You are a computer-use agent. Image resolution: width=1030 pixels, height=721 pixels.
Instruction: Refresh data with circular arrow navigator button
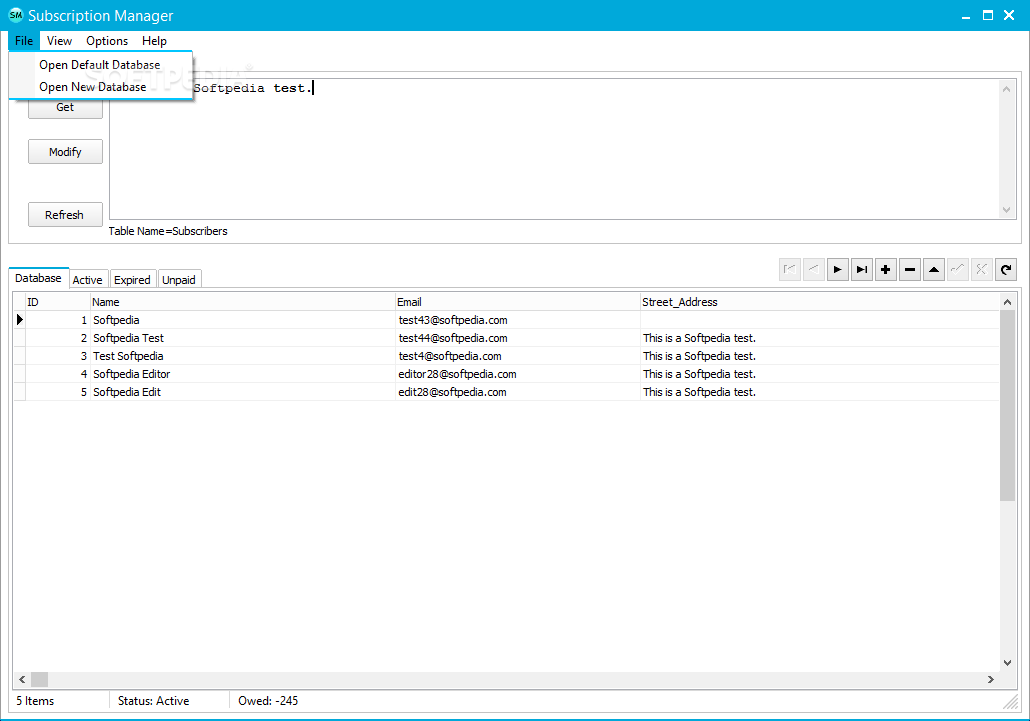(x=1006, y=269)
